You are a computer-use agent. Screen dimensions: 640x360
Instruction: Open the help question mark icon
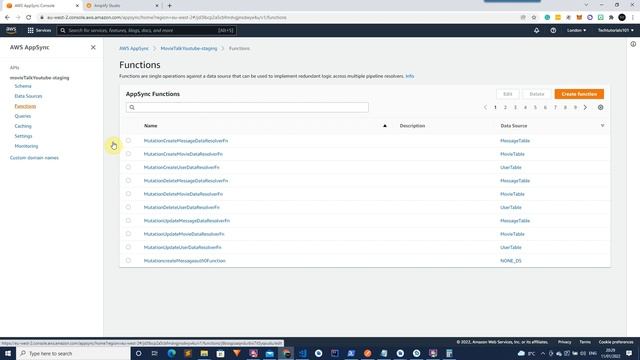(x=553, y=30)
